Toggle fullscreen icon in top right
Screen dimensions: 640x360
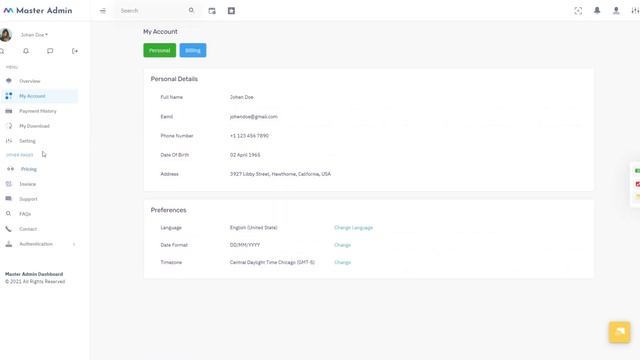tap(578, 11)
